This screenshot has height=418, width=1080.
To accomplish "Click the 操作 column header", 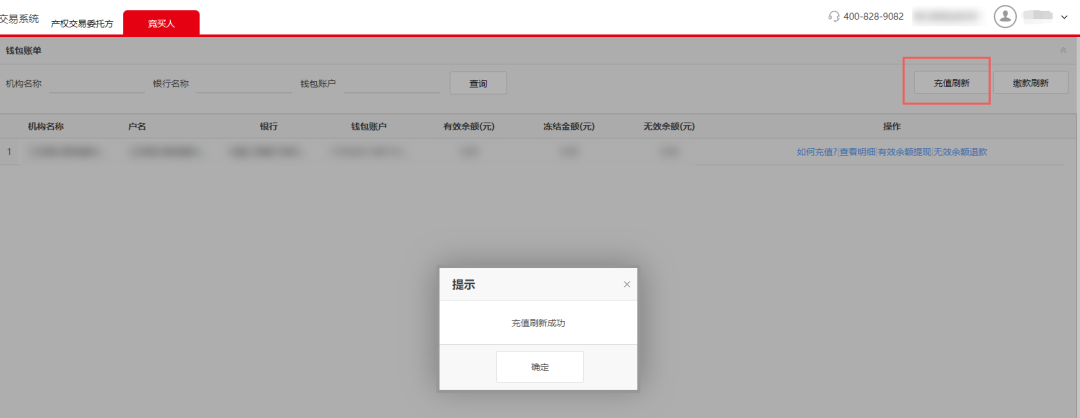I will click(x=892, y=127).
